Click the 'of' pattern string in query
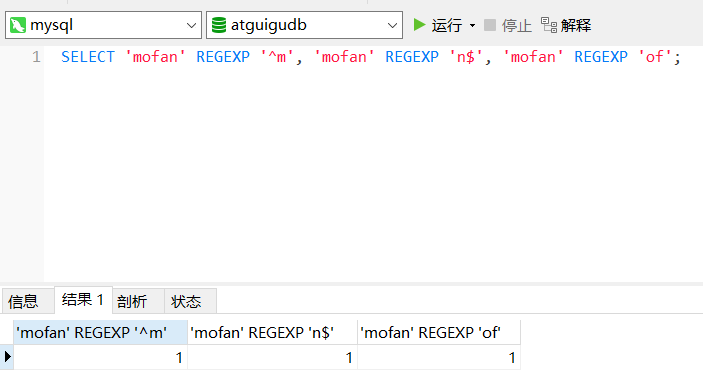This screenshot has height=387, width=703. pyautogui.click(x=655, y=57)
